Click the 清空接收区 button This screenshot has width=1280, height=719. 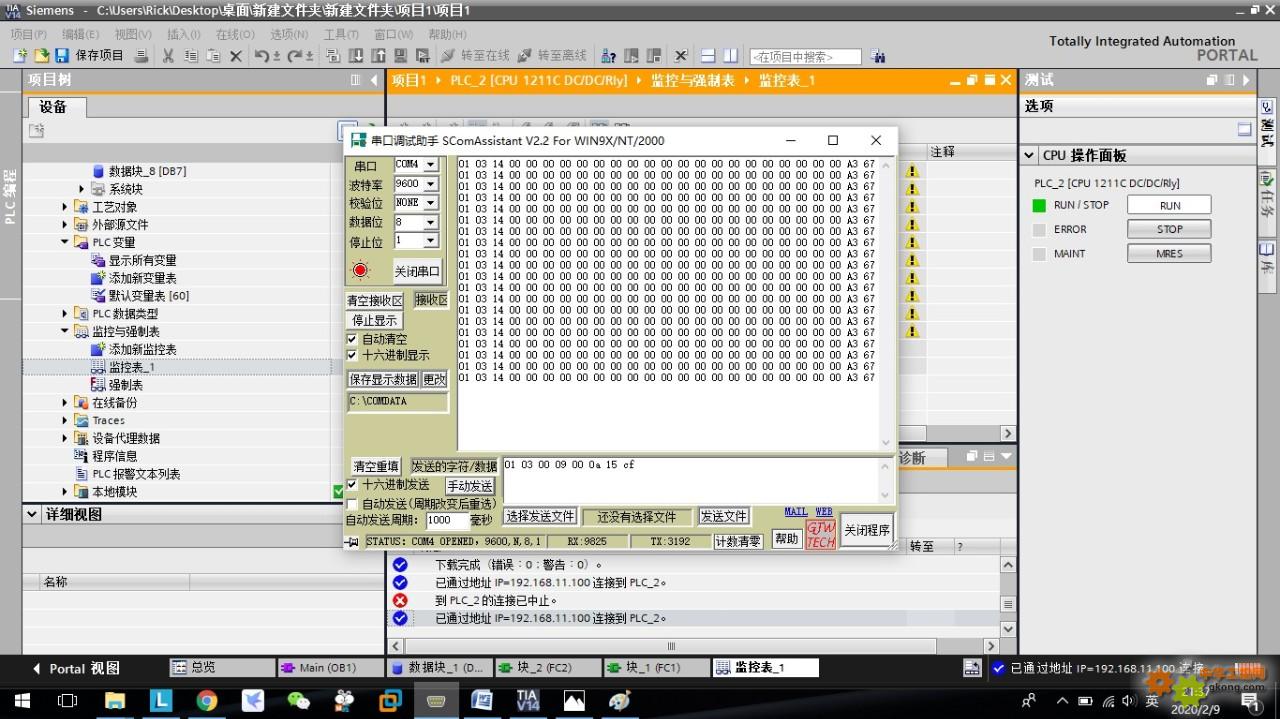375,300
